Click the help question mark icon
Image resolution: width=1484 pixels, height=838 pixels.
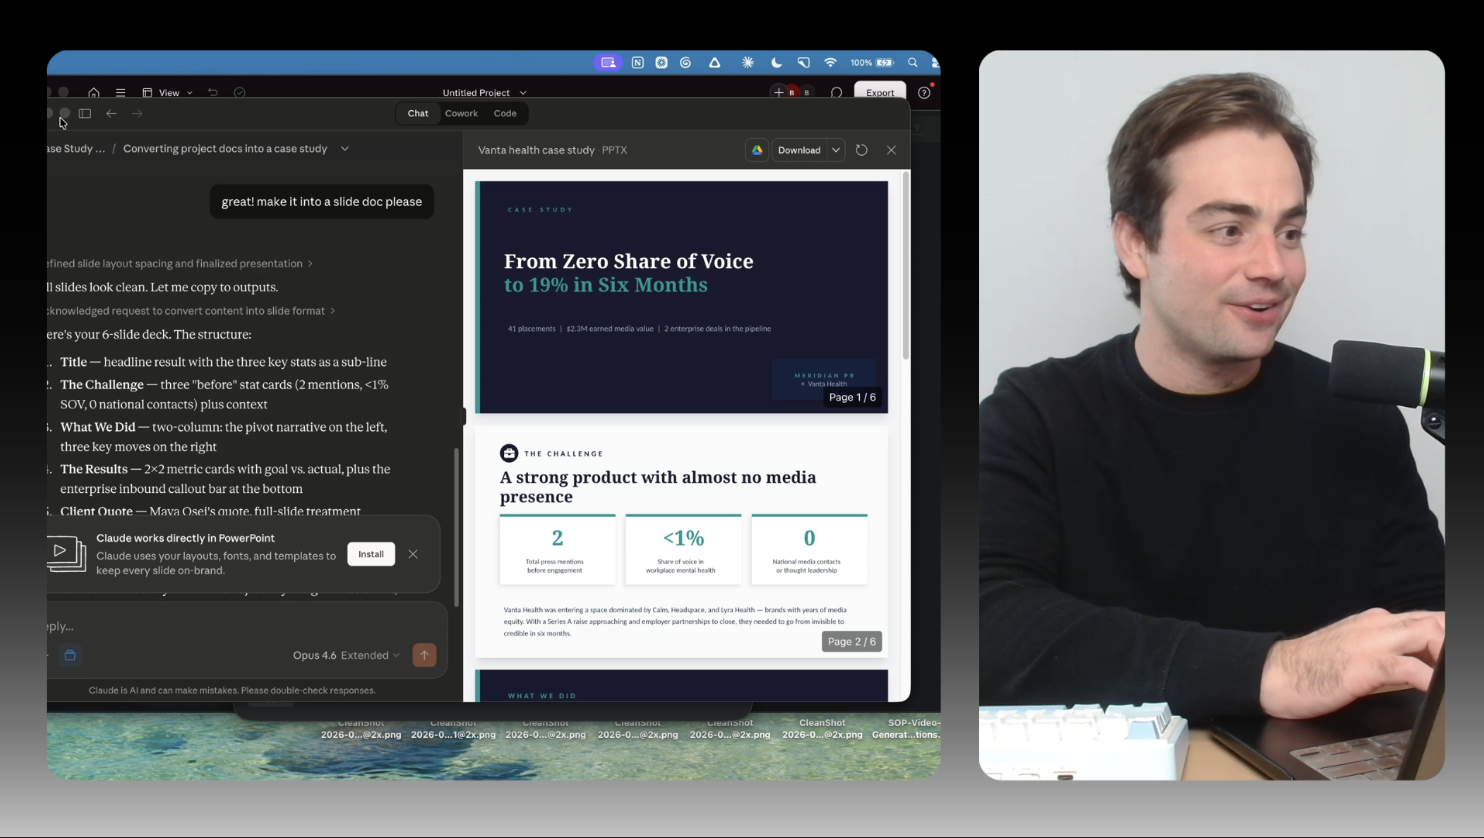coord(923,92)
